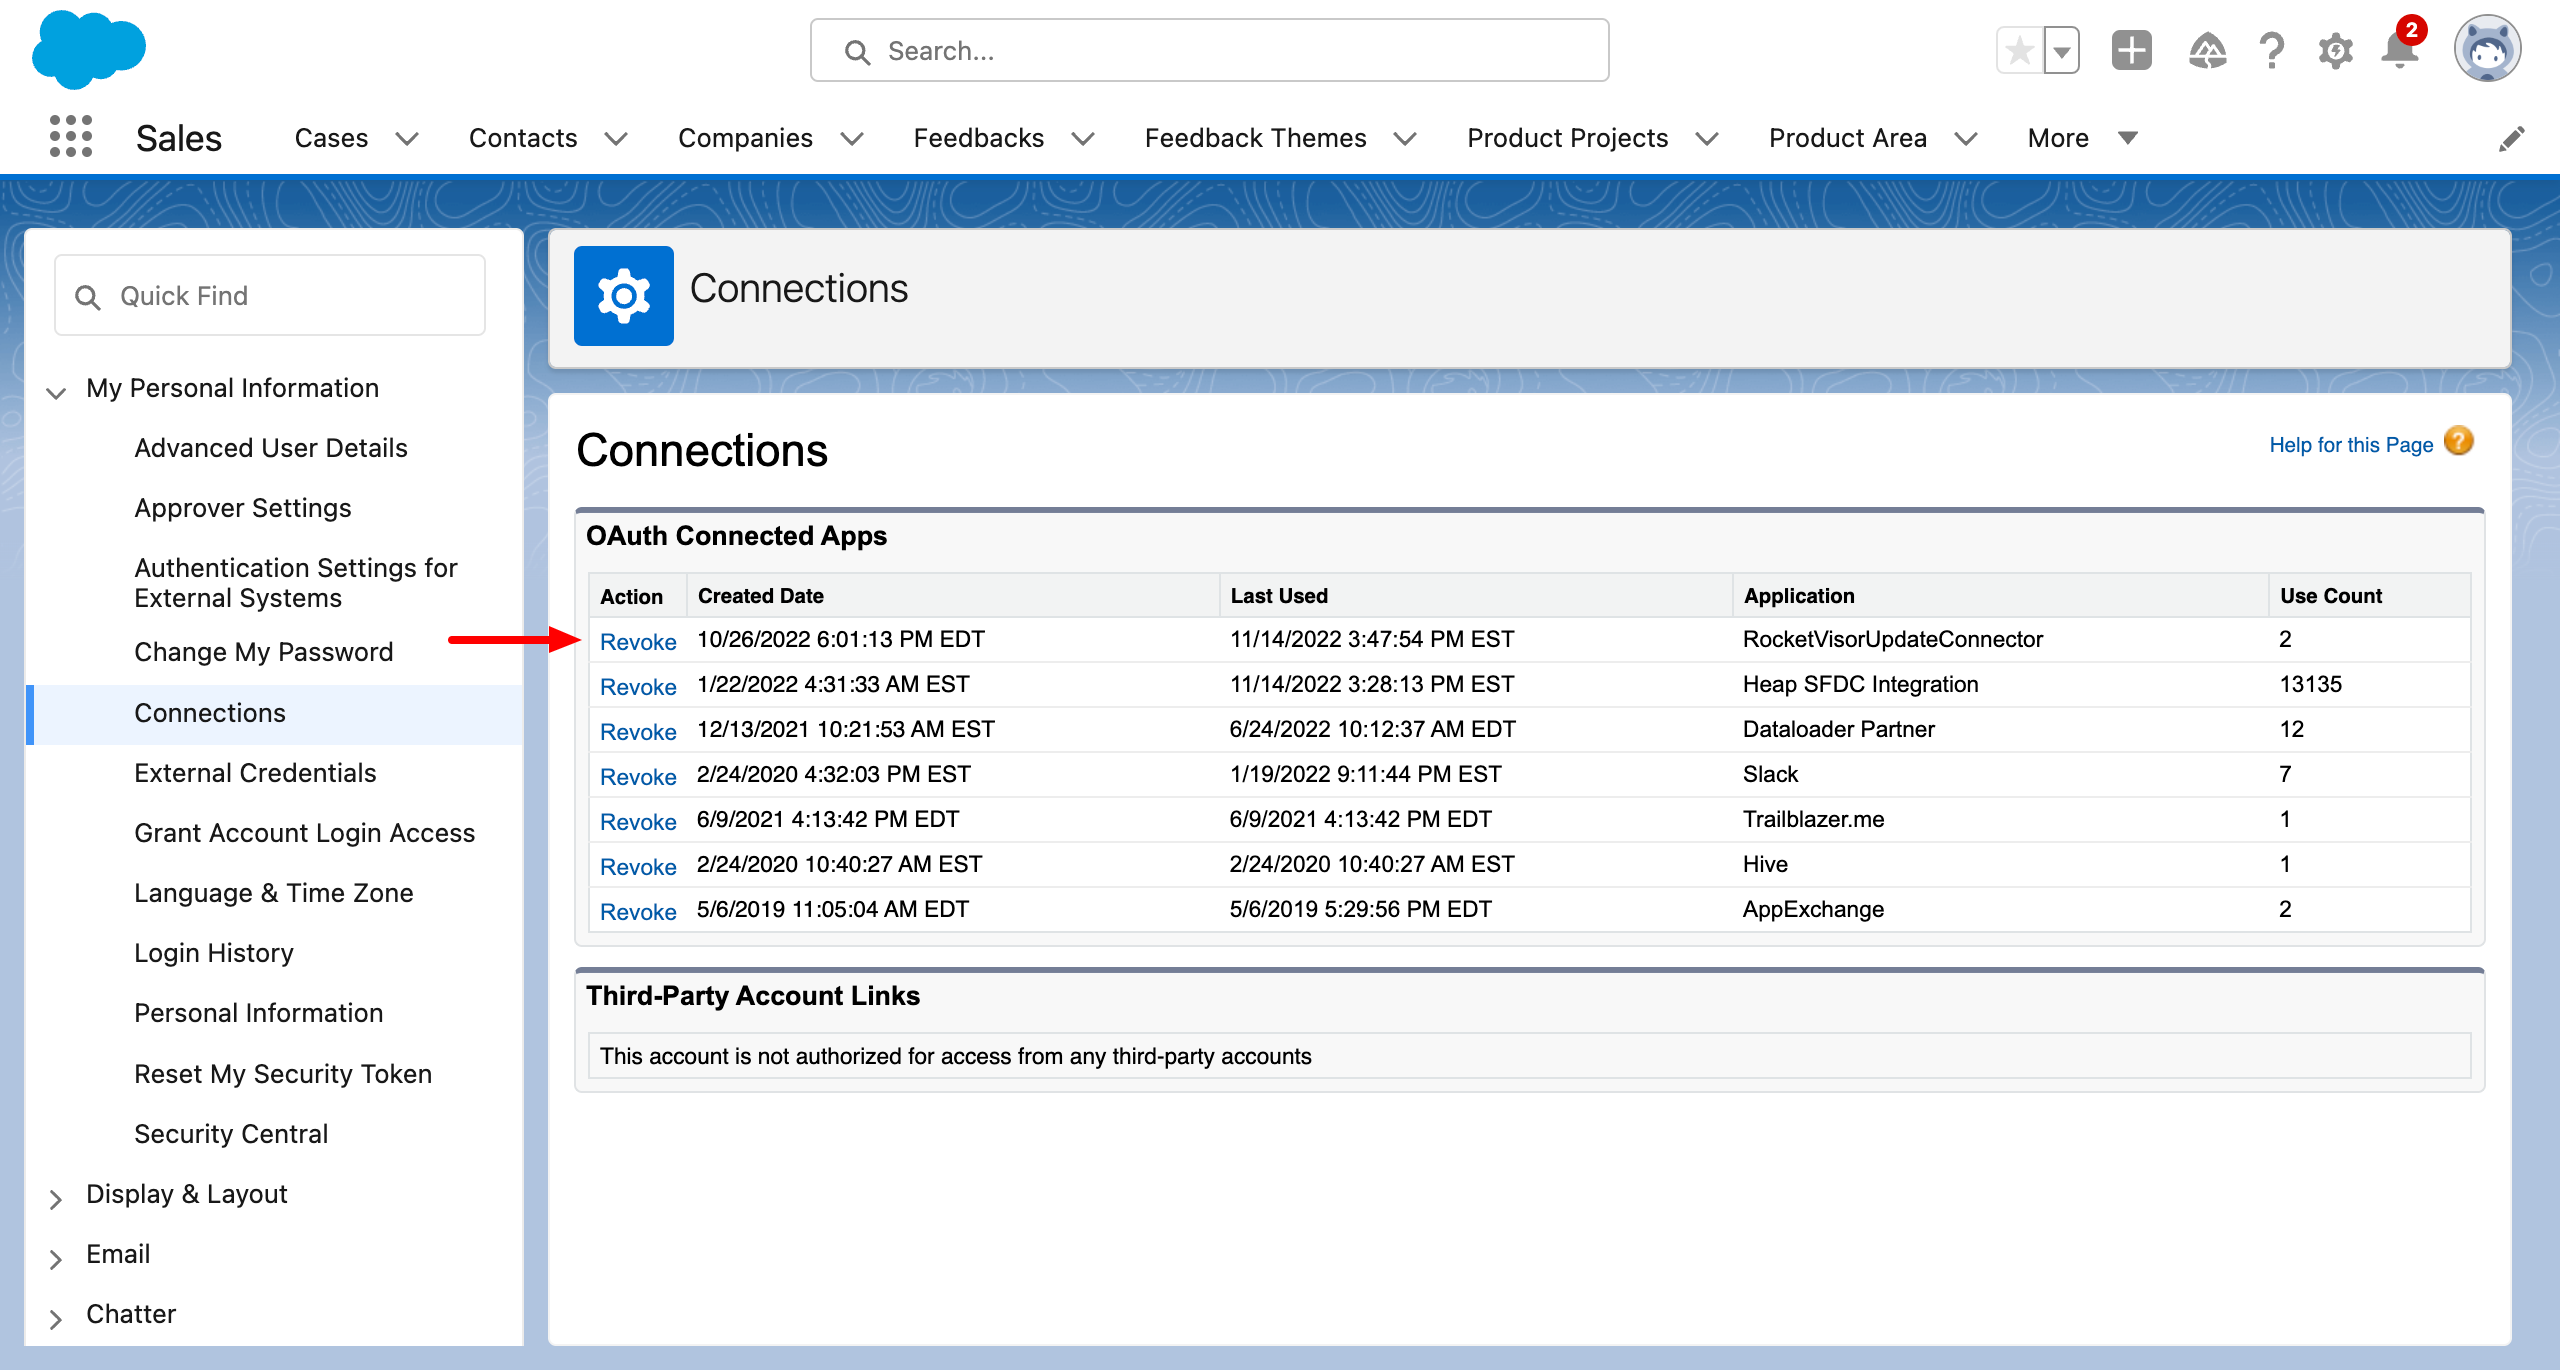The image size is (2560, 1370).
Task: Revoke the Trailblazer.me app
Action: tap(637, 821)
